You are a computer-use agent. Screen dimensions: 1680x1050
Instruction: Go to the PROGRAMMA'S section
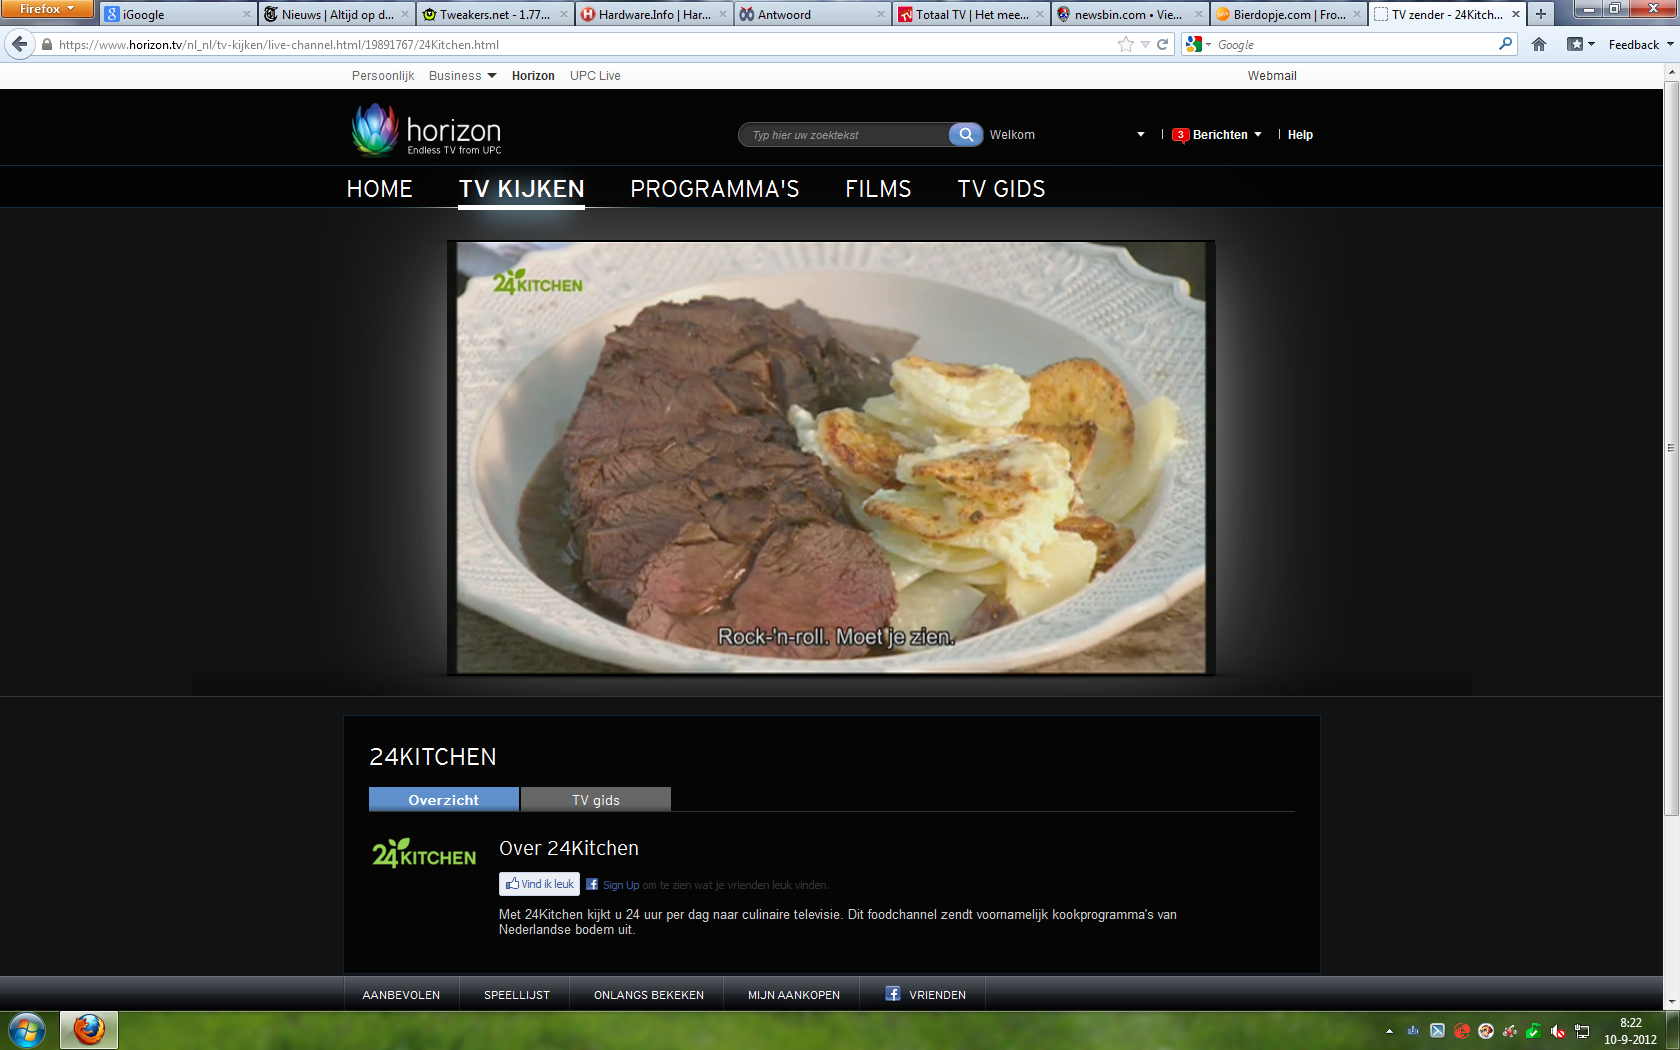coord(714,189)
